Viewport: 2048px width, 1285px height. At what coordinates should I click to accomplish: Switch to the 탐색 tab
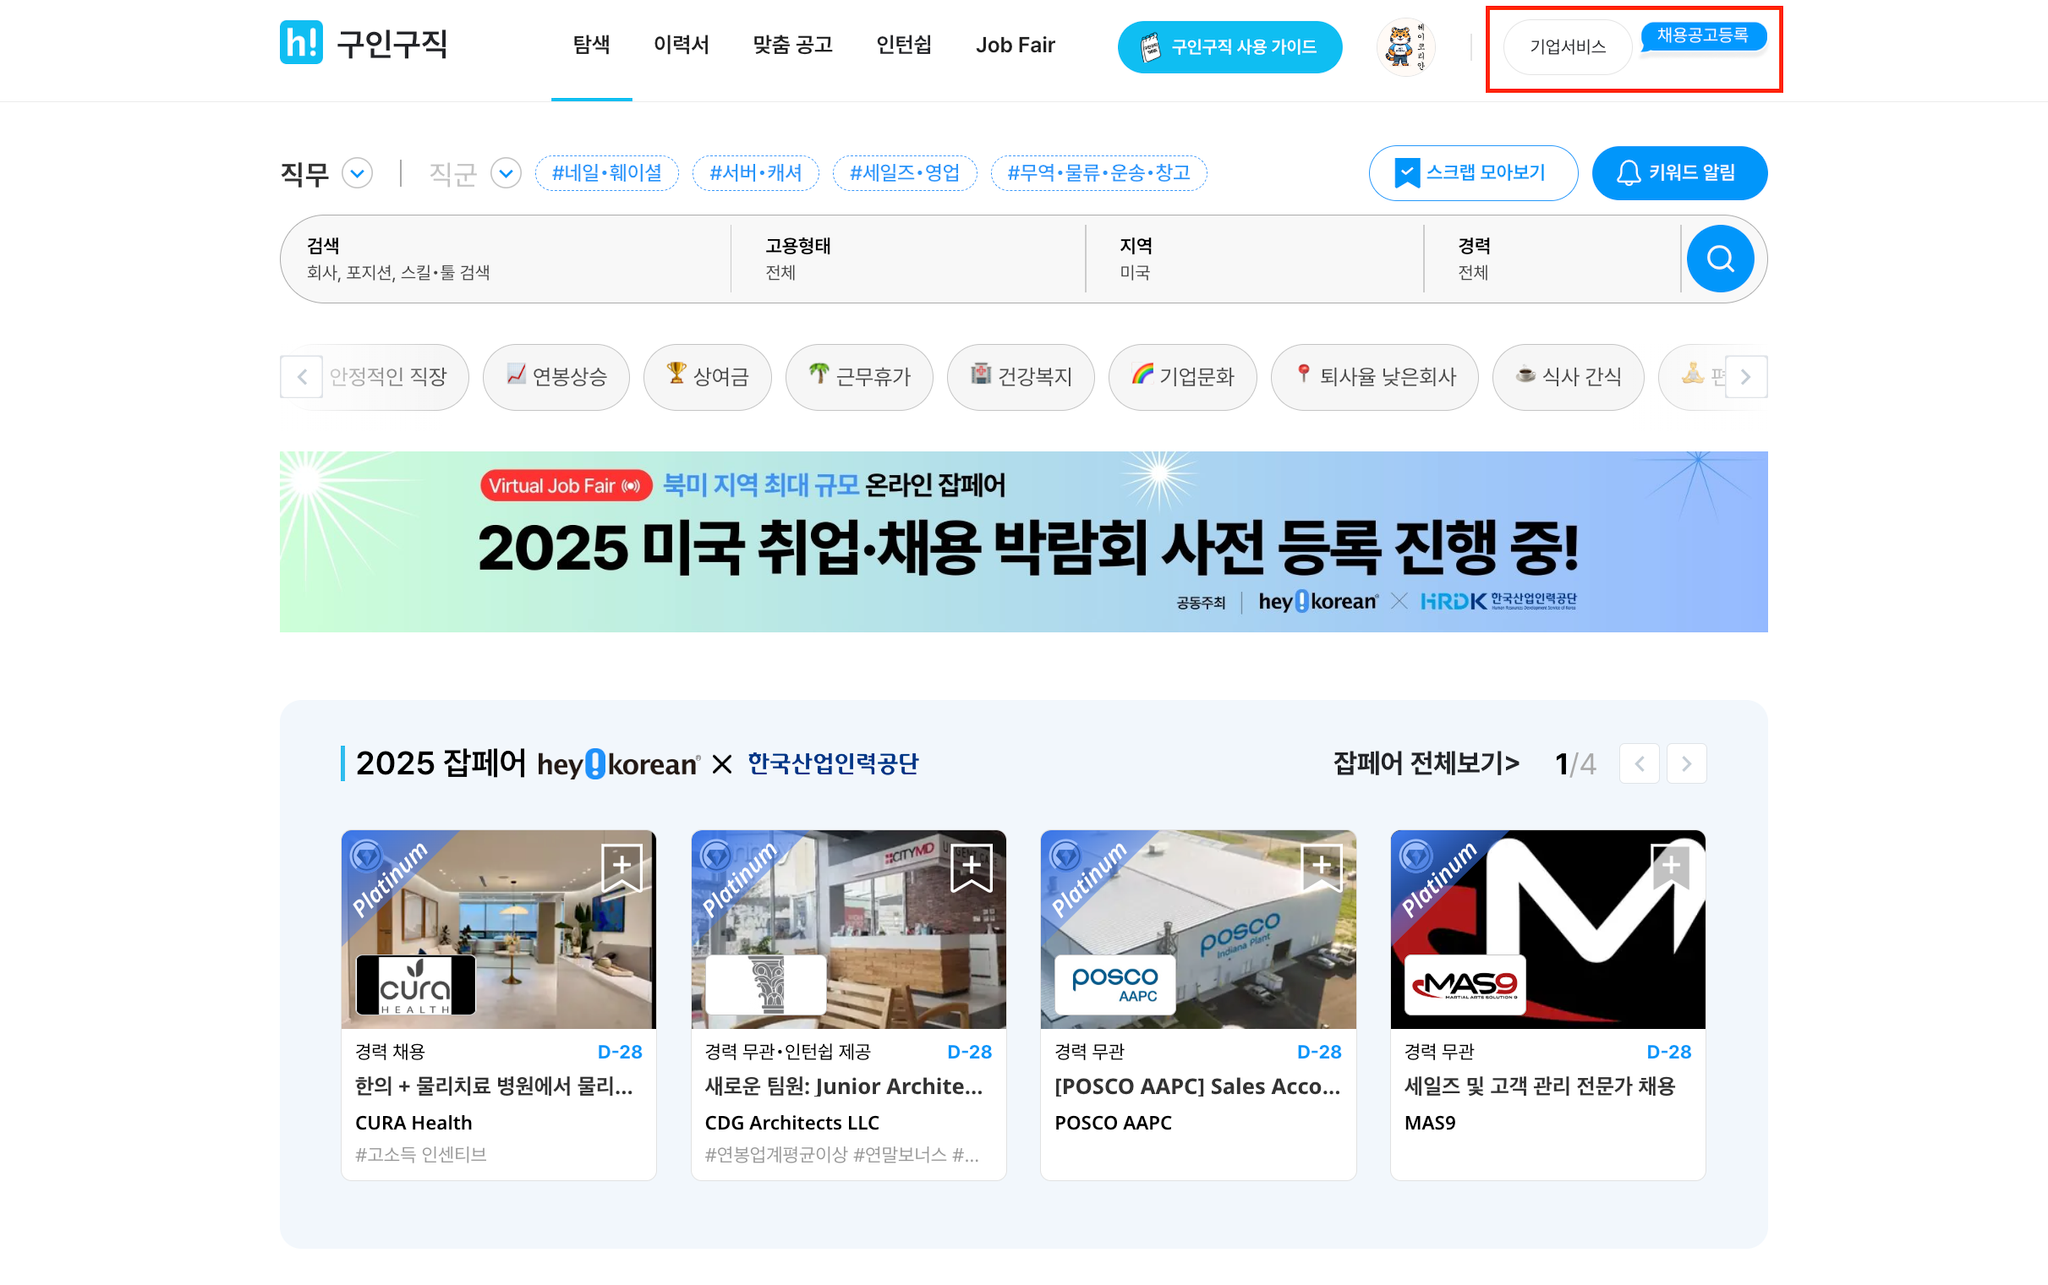tap(591, 45)
